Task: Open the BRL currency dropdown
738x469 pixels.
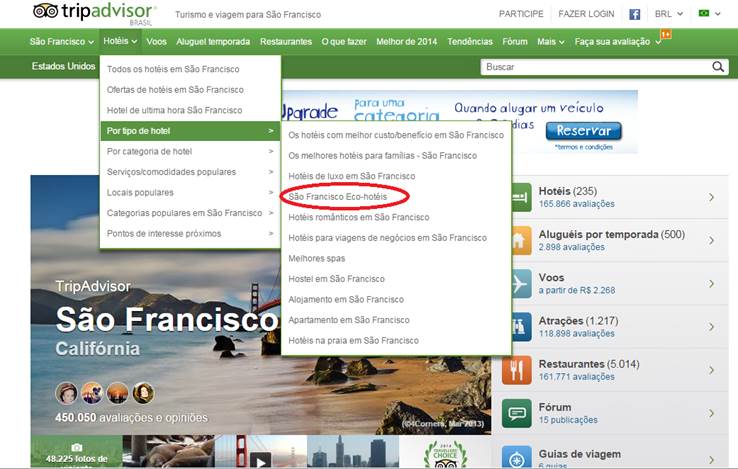Action: pos(669,14)
